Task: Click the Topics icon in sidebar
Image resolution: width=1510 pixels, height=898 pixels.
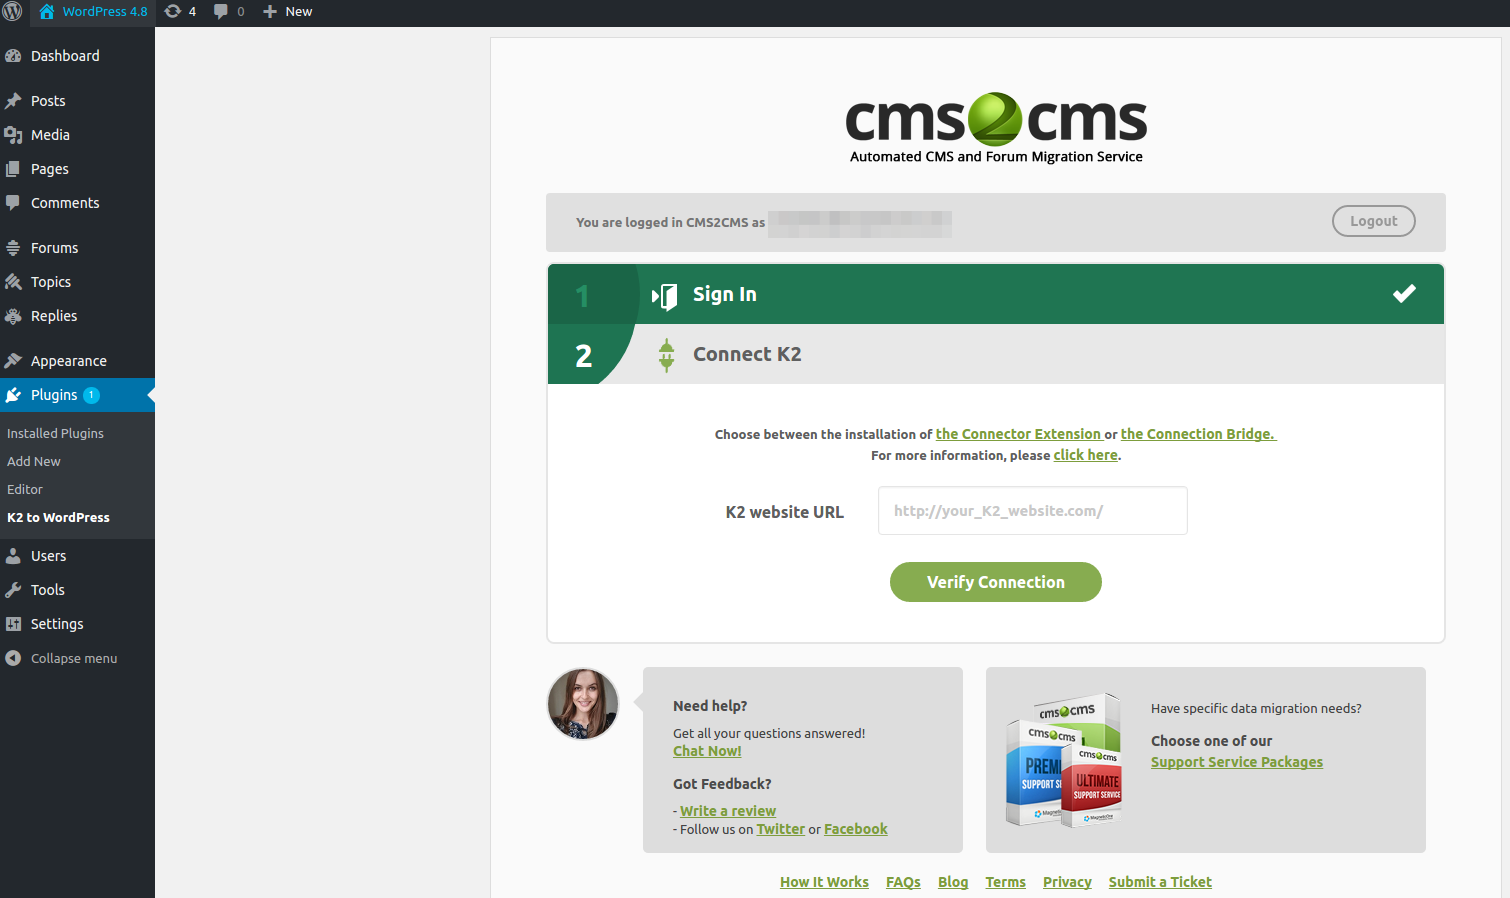Action: coord(13,282)
